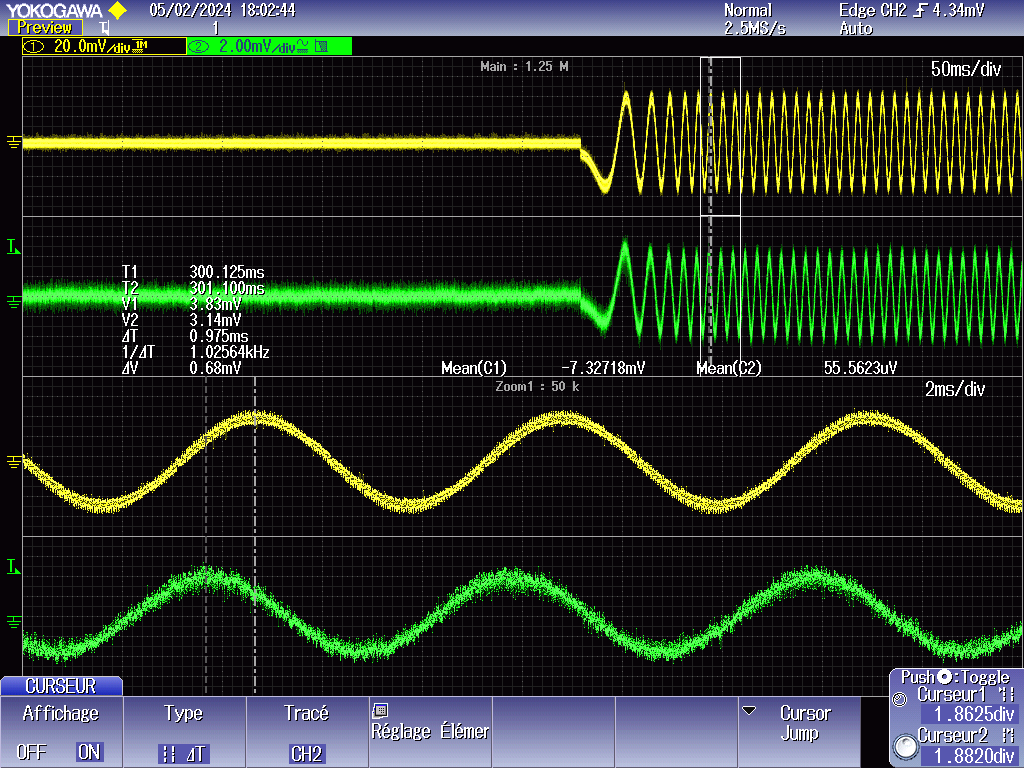
Task: Expand the Cursor Jump menu arrow
Action: click(x=748, y=711)
